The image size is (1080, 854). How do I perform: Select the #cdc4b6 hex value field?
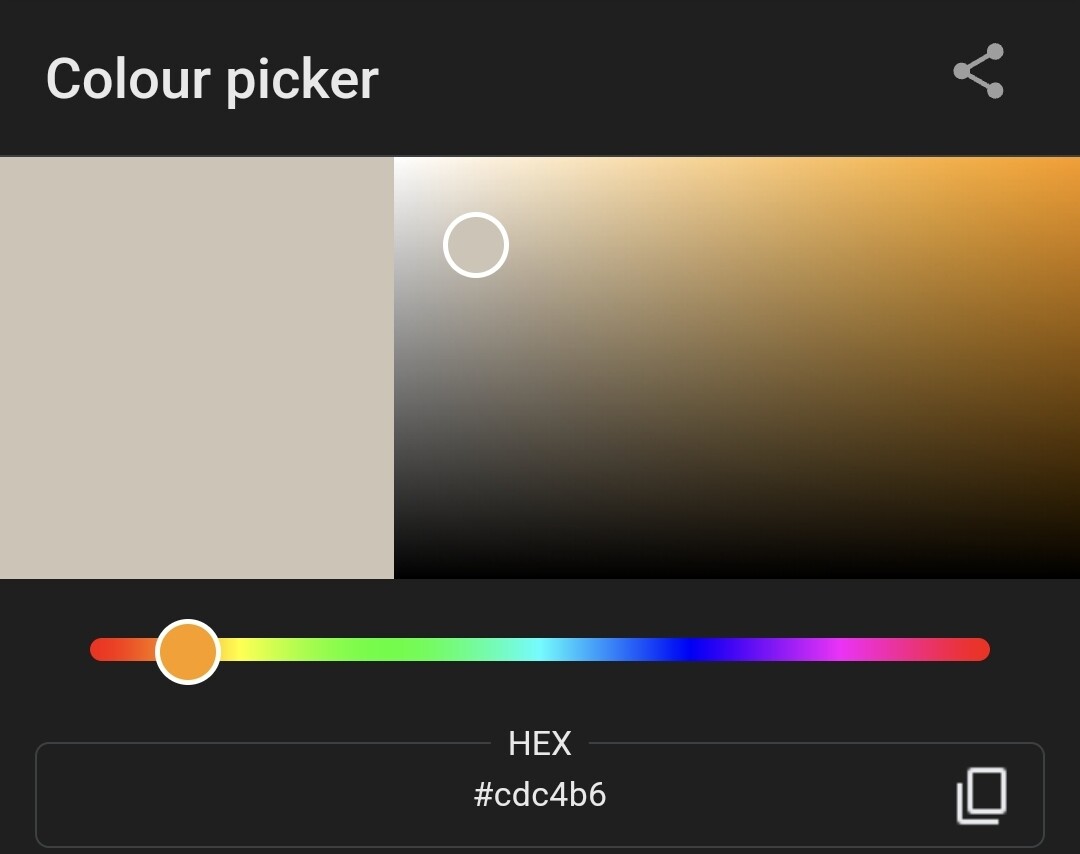coord(540,796)
